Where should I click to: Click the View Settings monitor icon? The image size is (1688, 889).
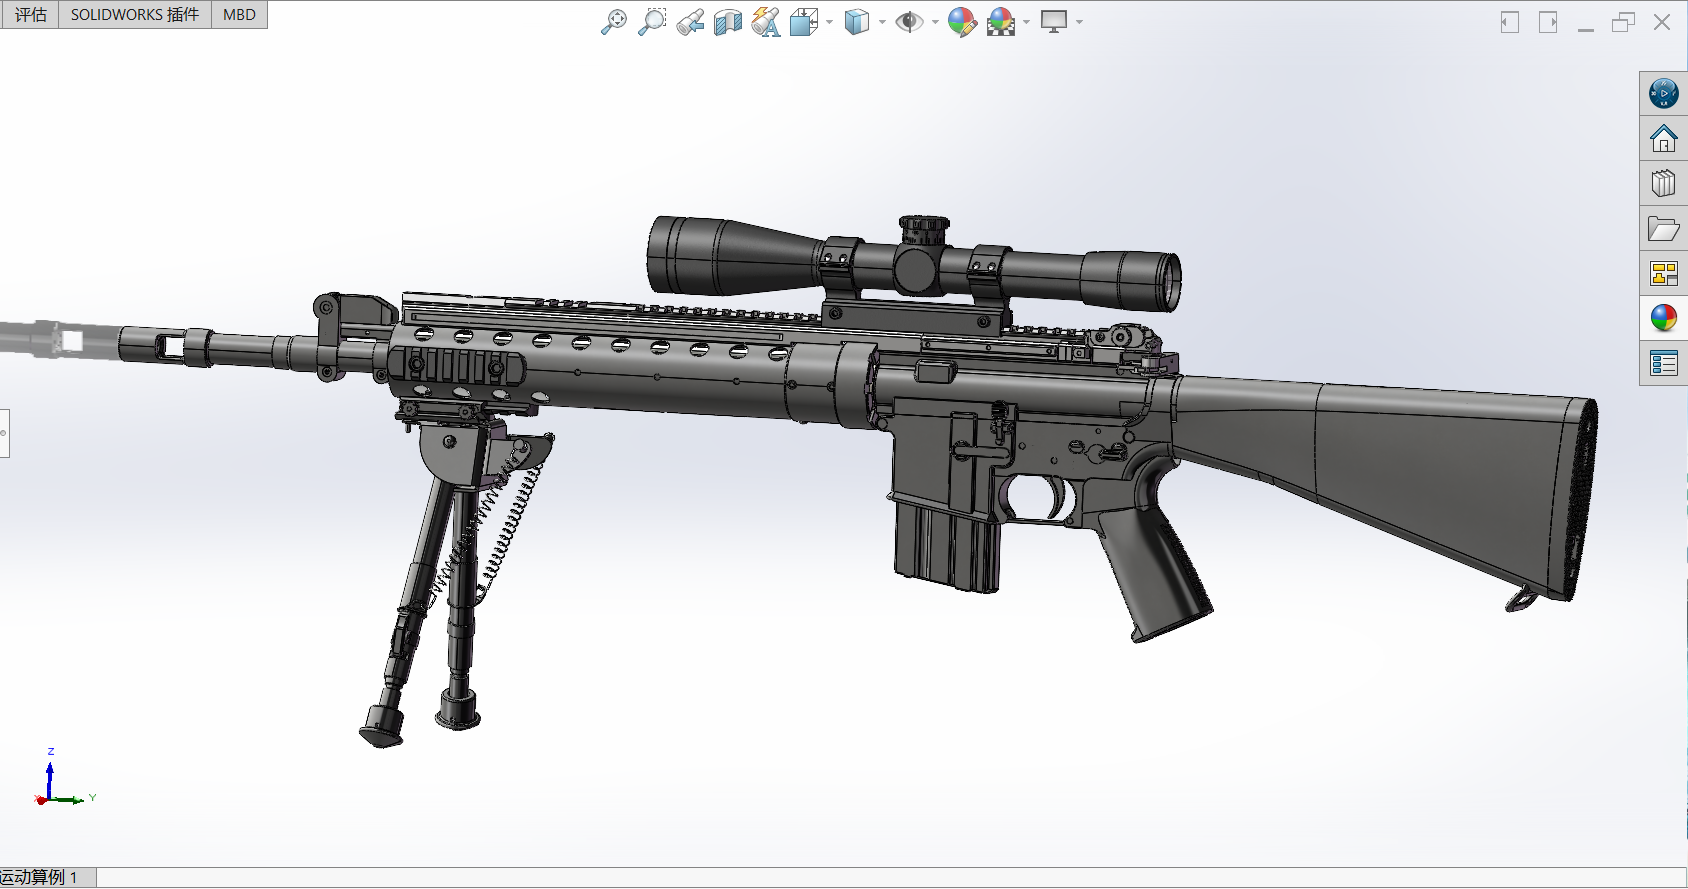[x=1054, y=22]
